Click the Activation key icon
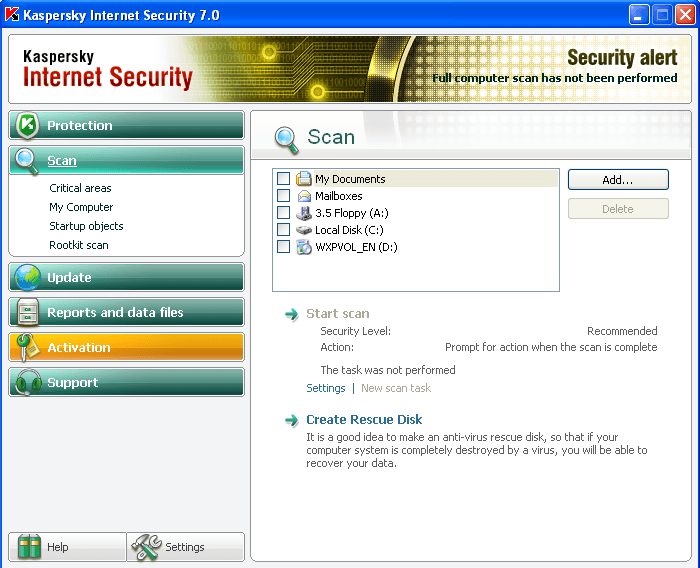 pyautogui.click(x=28, y=347)
